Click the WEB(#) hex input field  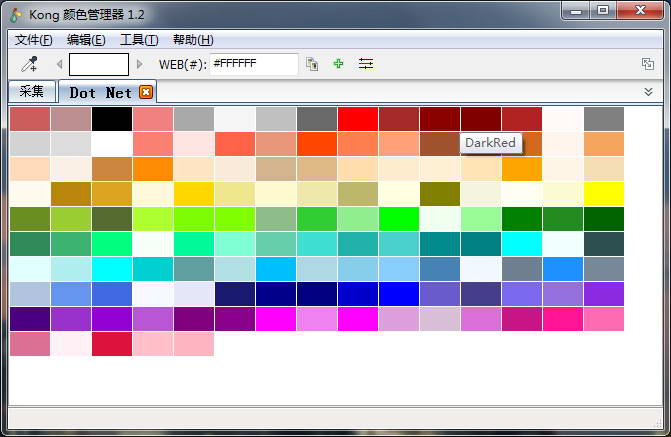[254, 64]
